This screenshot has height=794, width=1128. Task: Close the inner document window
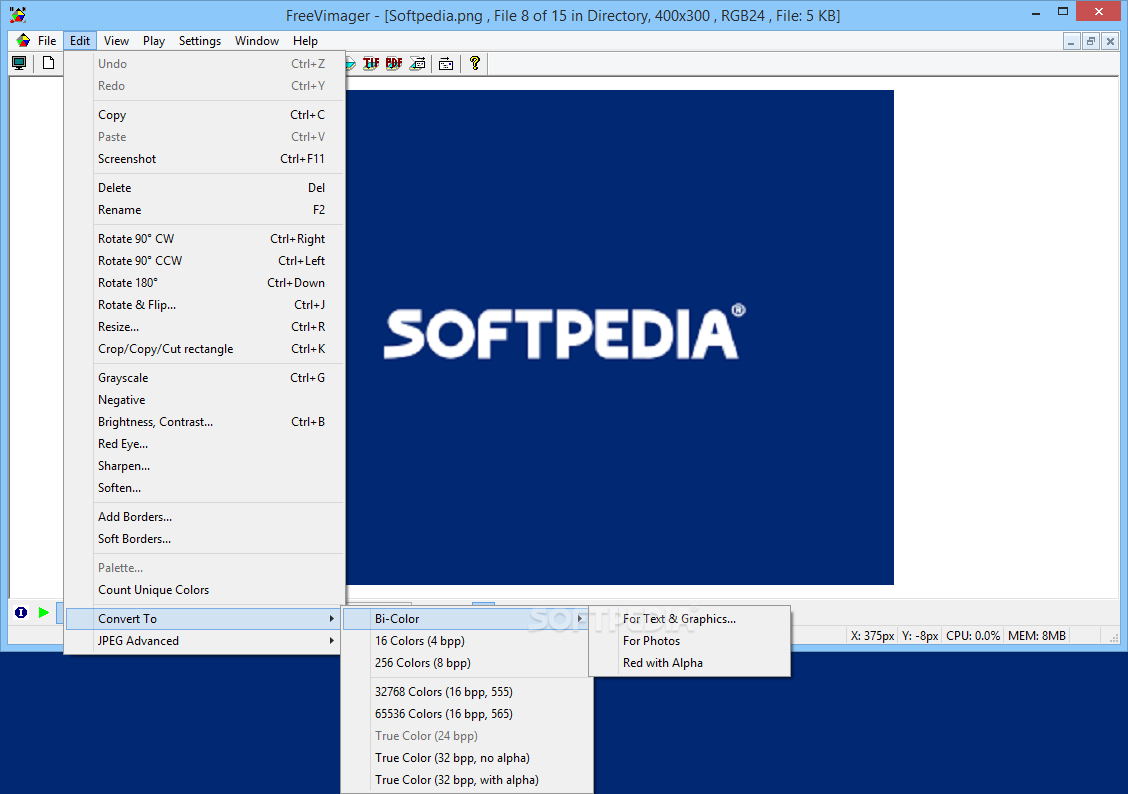(1110, 42)
